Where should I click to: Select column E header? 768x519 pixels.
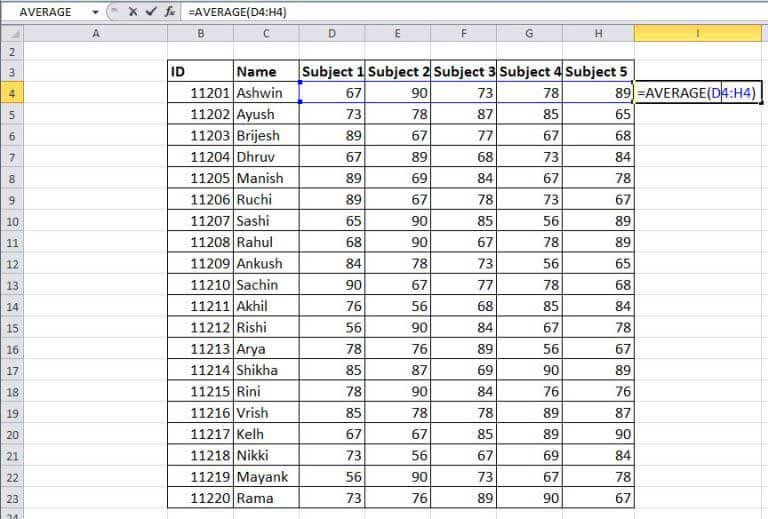click(x=397, y=33)
